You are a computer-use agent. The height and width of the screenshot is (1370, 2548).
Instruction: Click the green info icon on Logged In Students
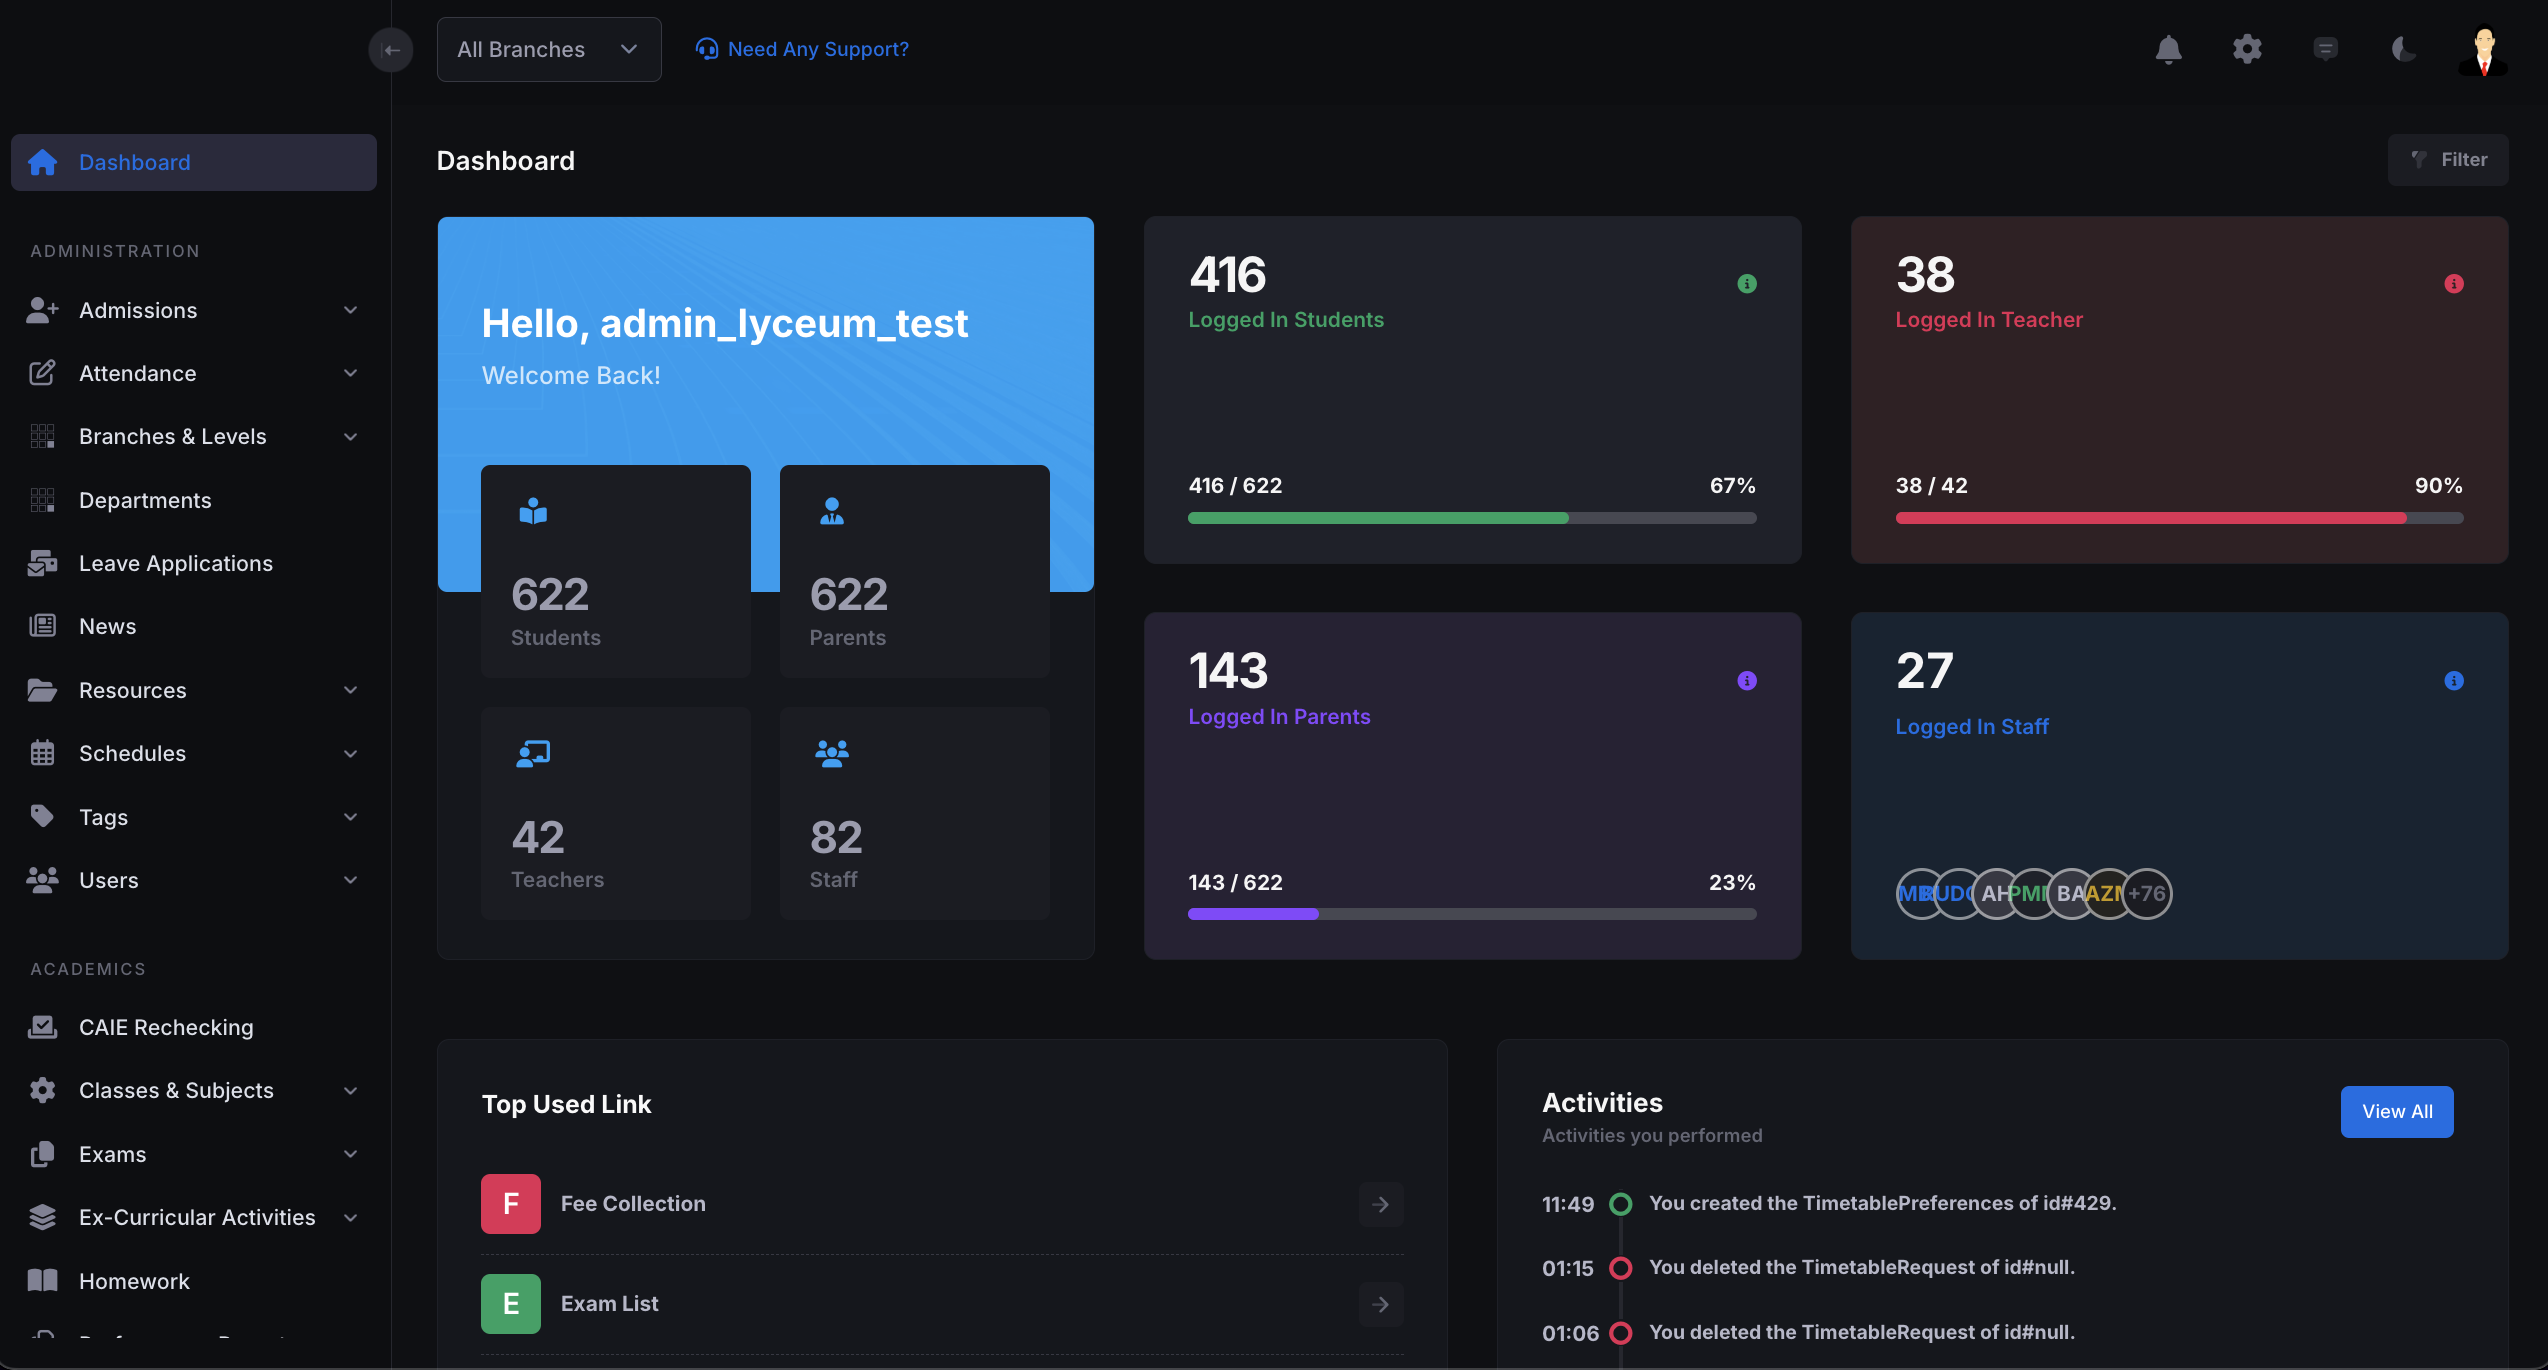point(1746,284)
